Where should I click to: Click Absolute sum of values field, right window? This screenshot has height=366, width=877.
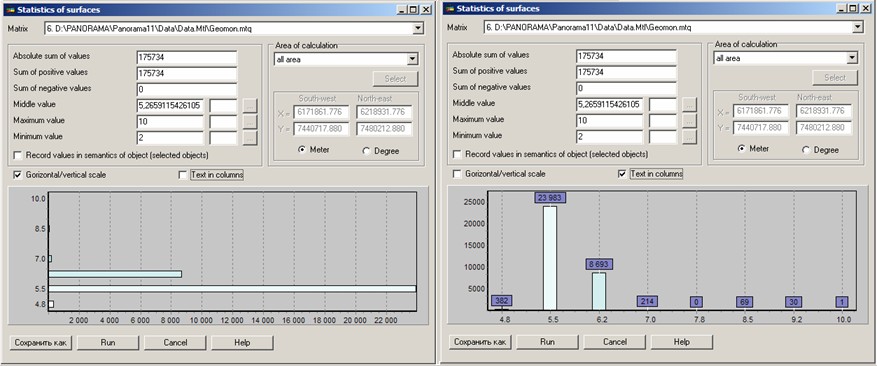click(626, 56)
